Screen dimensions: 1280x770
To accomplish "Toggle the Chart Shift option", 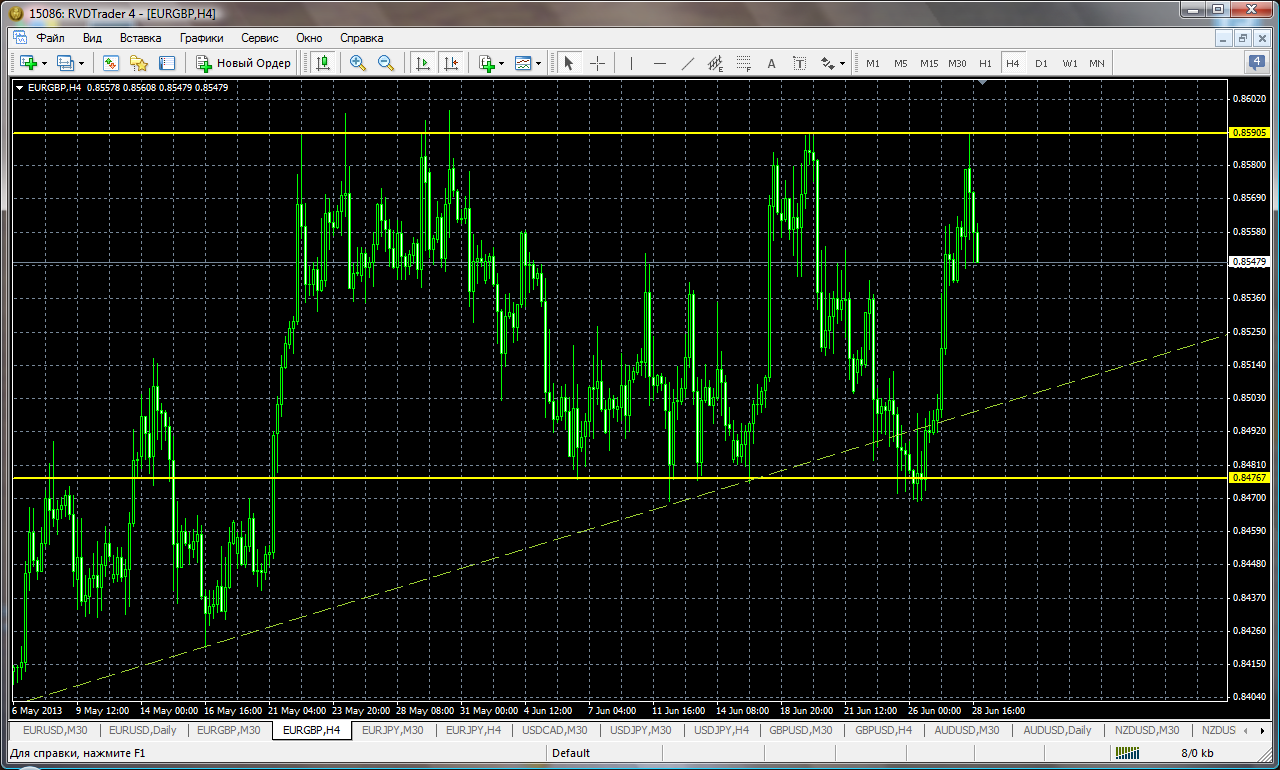I will point(451,63).
